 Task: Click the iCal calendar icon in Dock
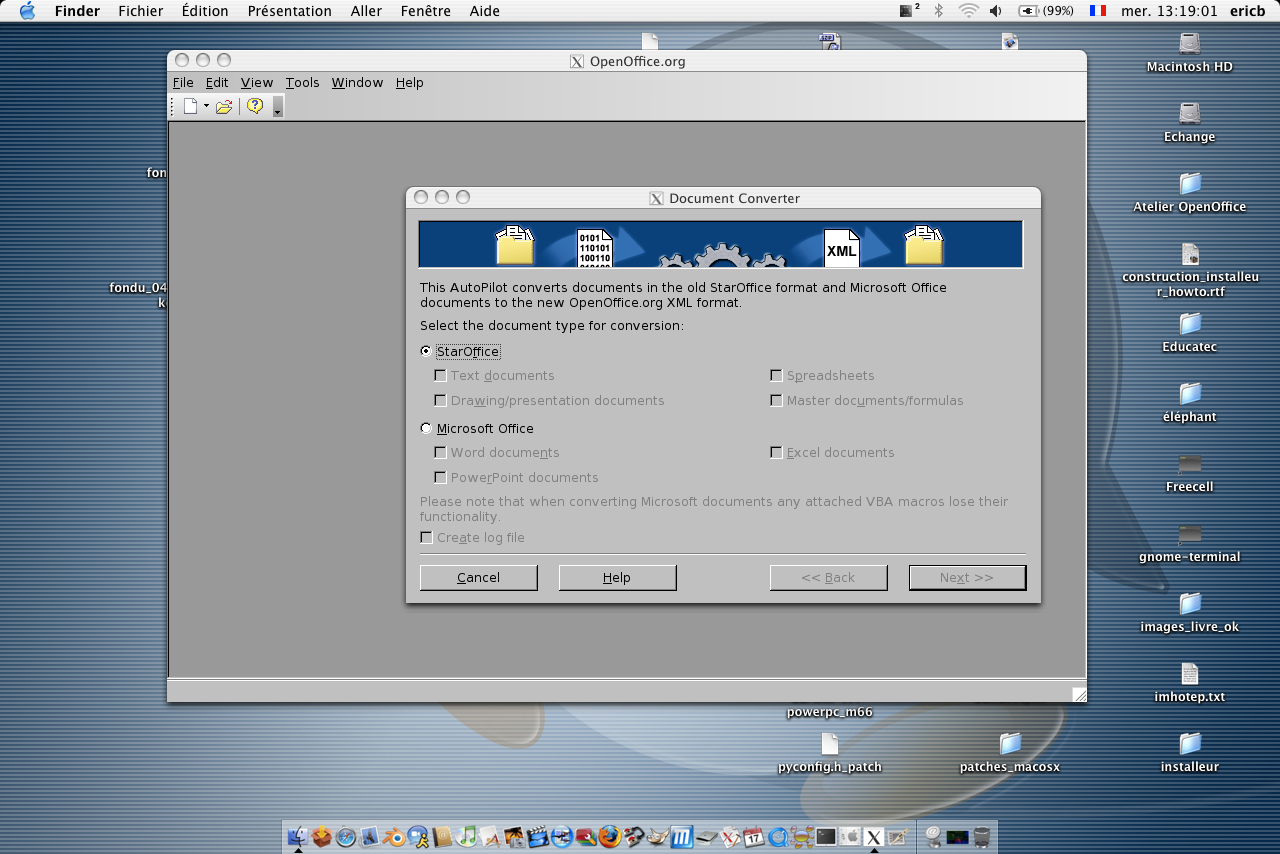(754, 836)
